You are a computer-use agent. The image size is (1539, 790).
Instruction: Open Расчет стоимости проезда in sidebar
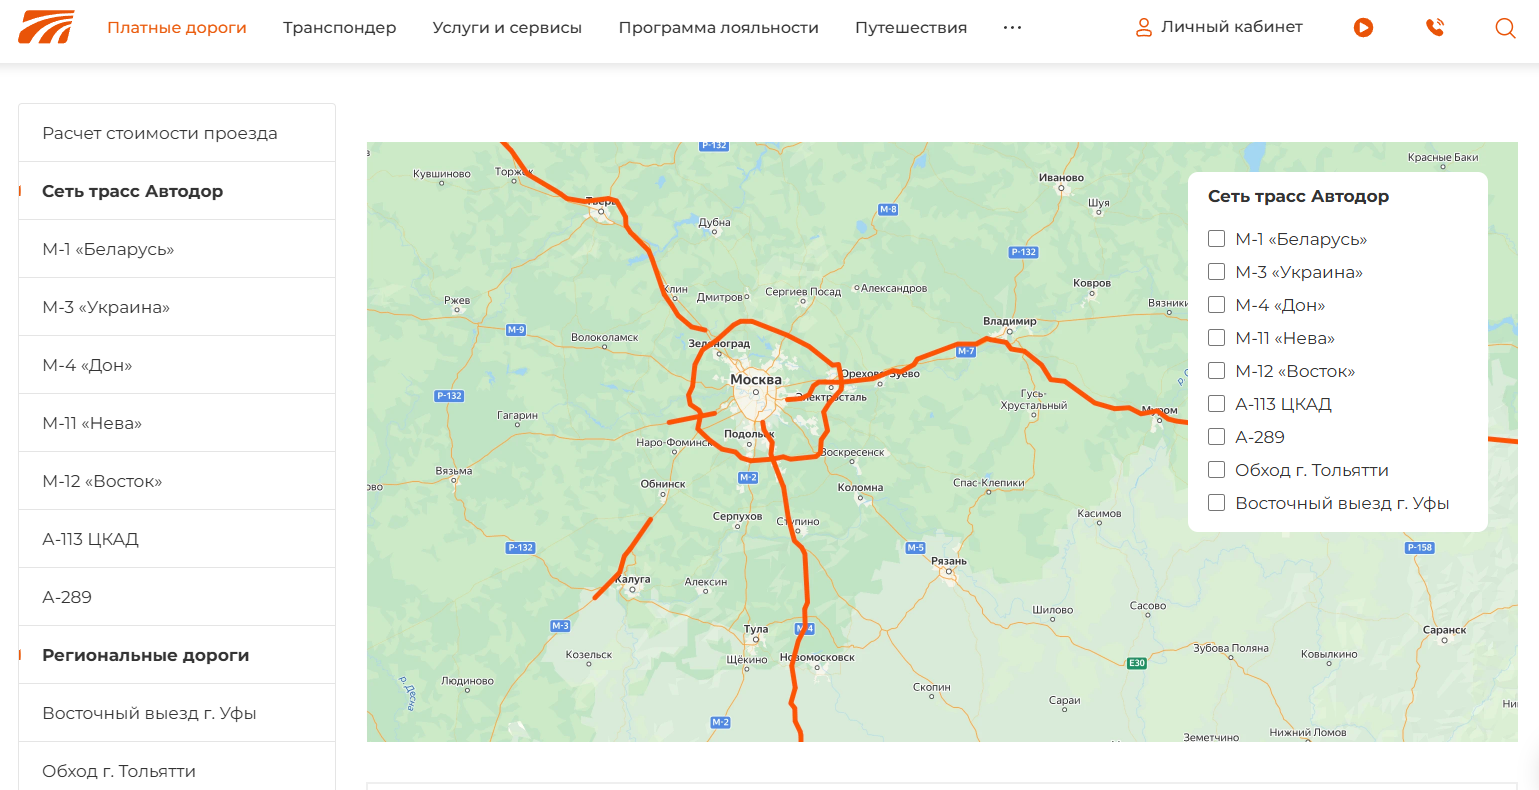click(x=177, y=133)
